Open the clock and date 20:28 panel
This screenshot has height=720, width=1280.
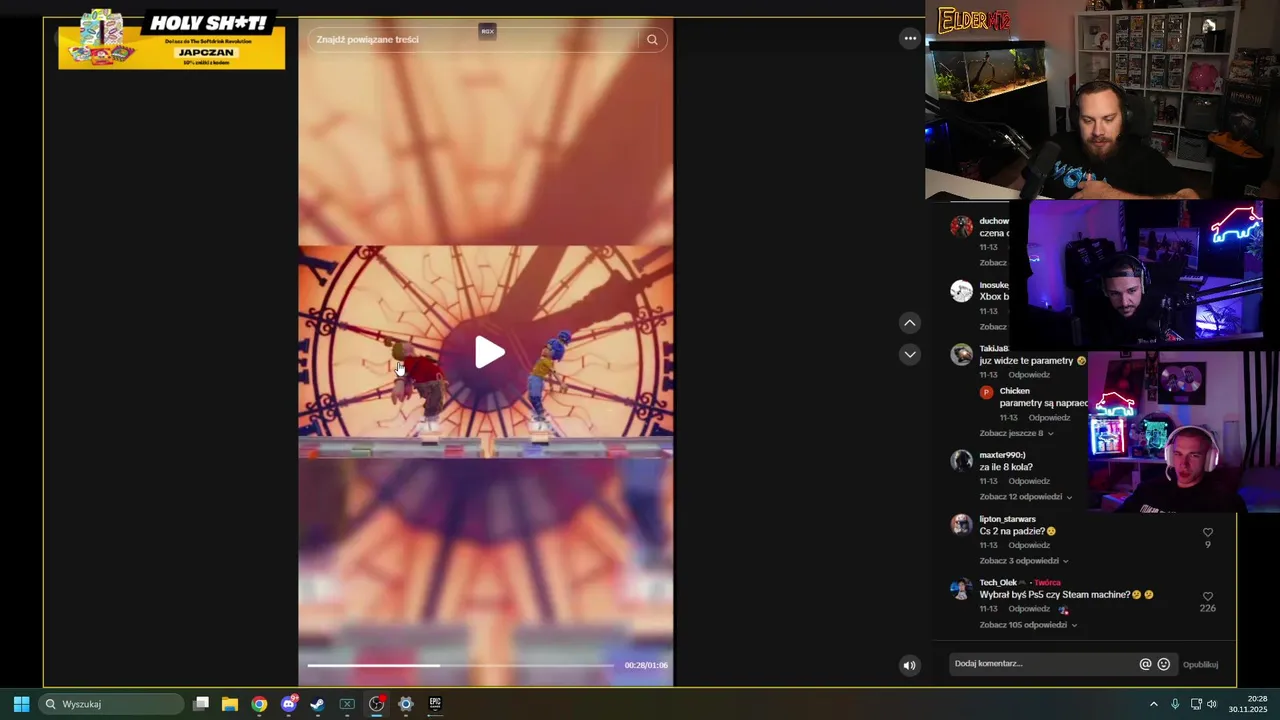click(x=1248, y=704)
